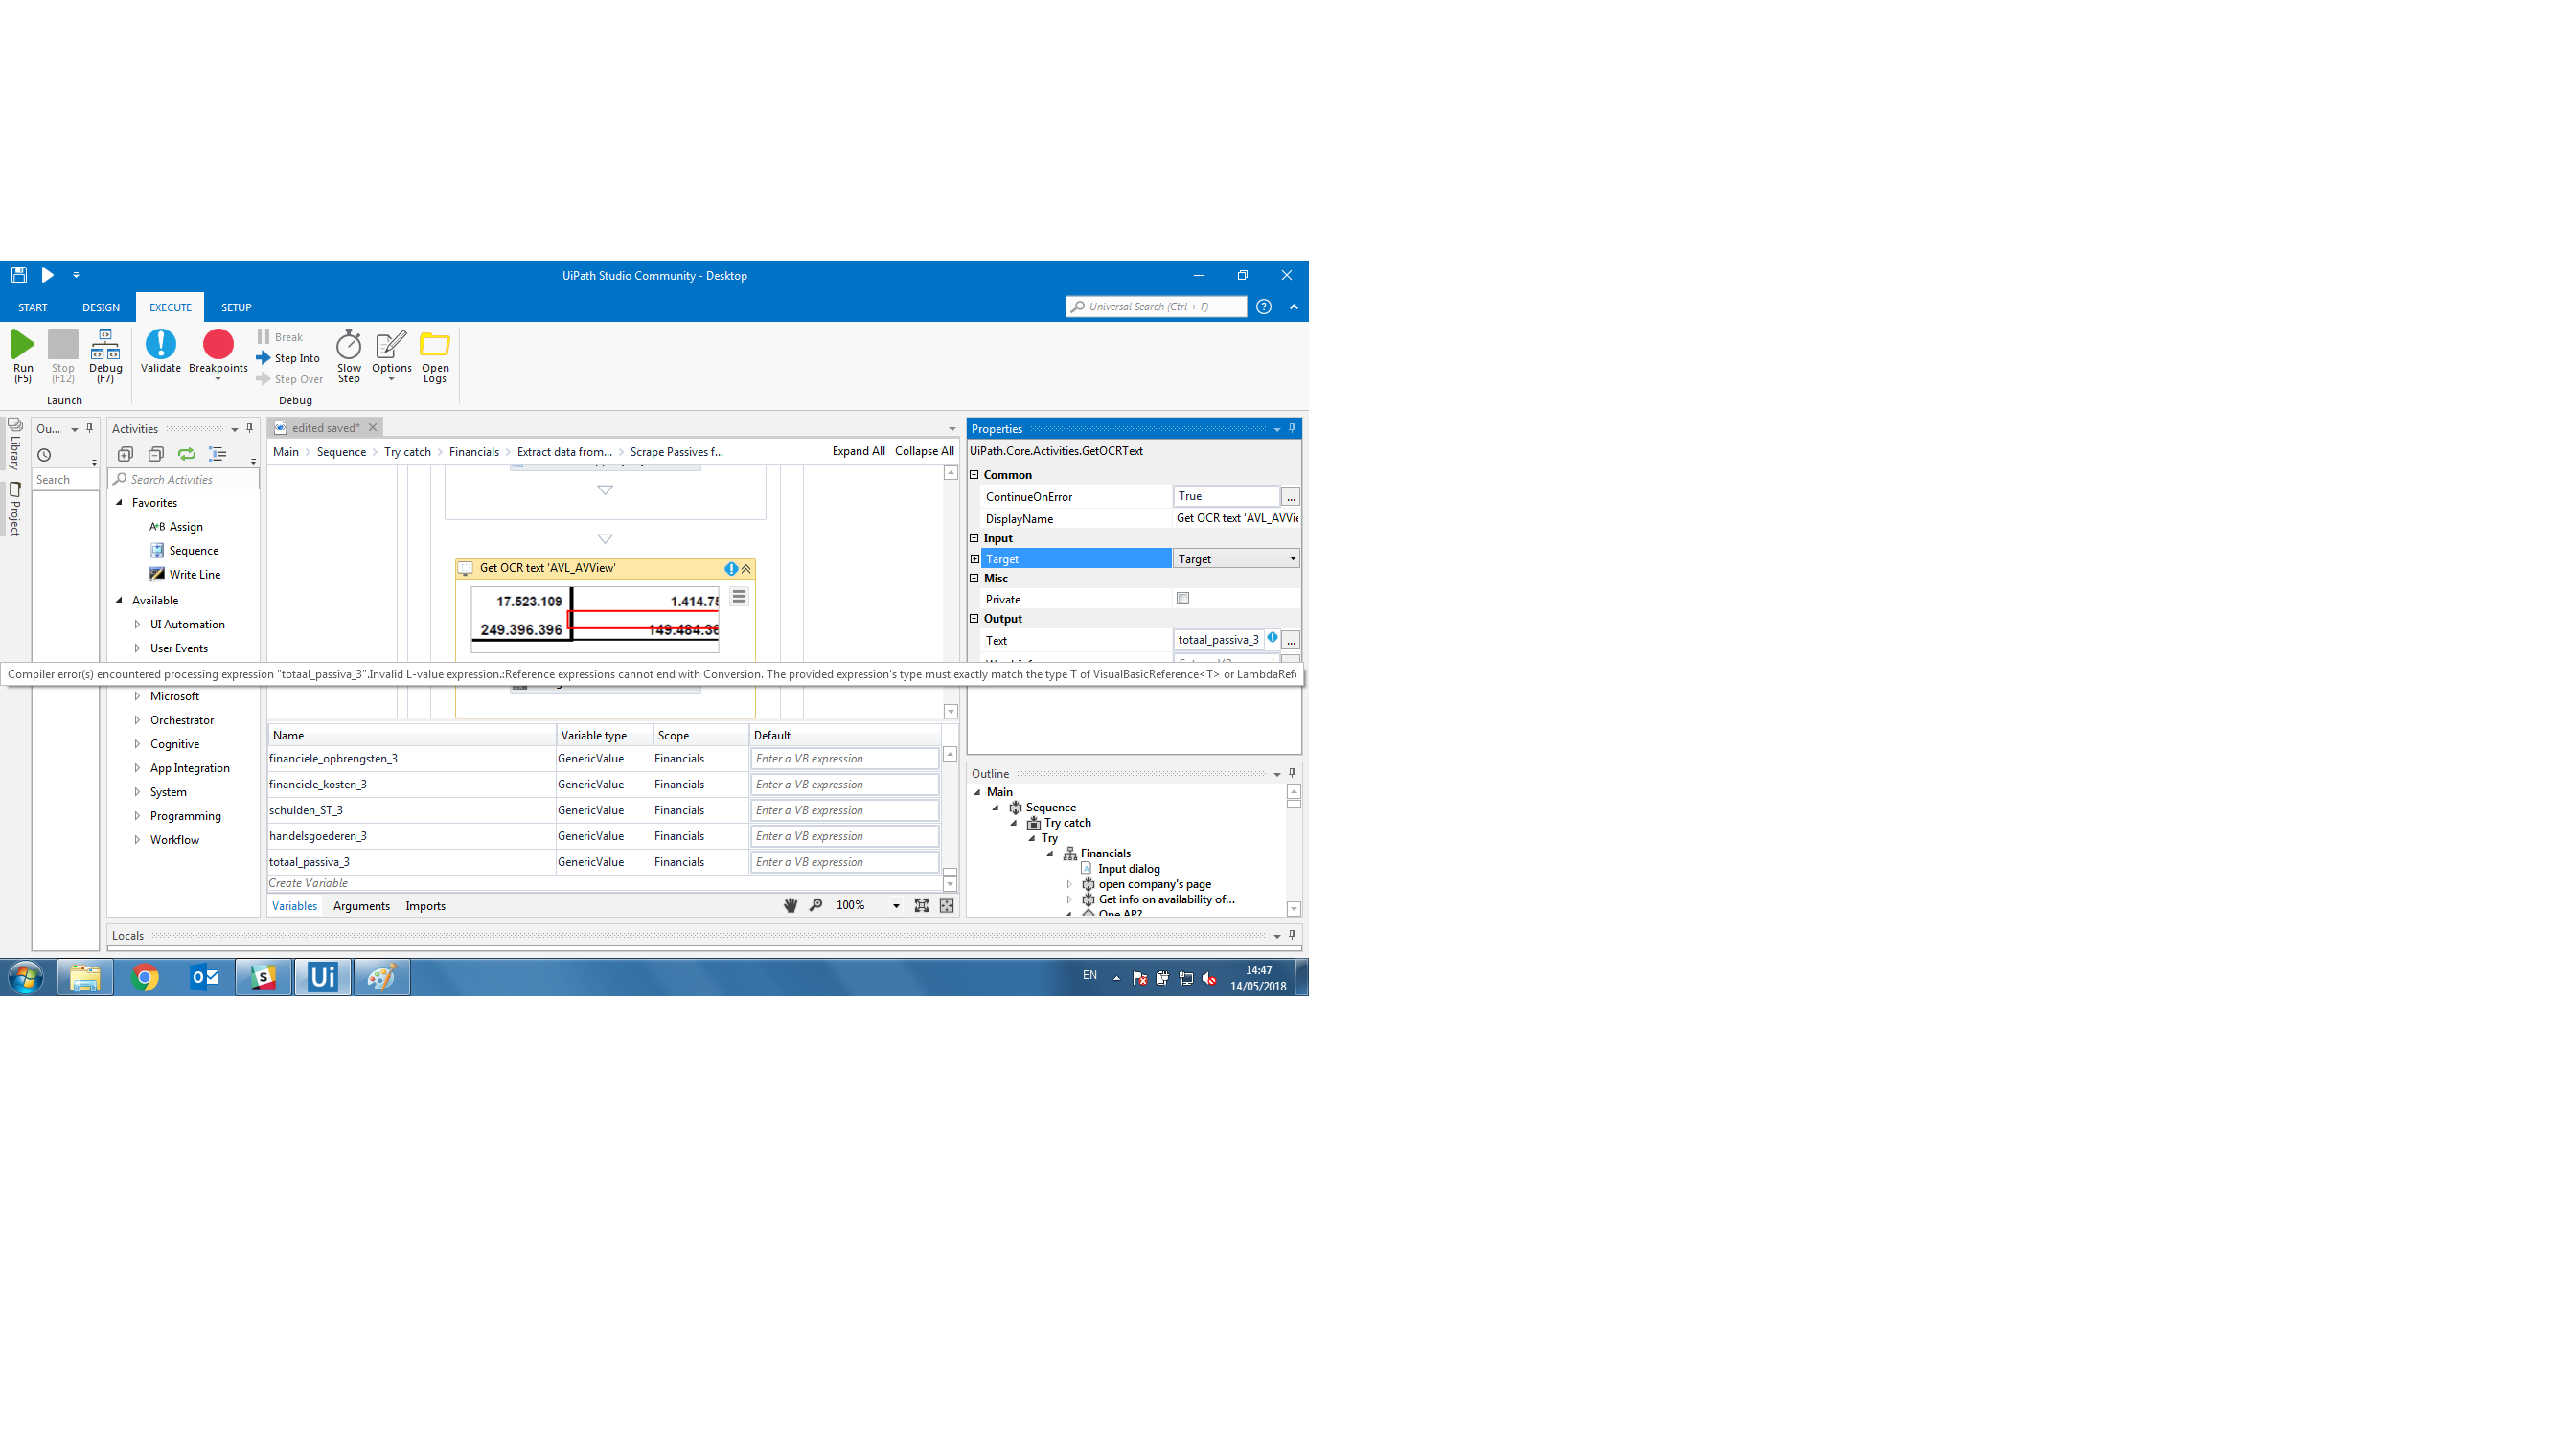Click the Debug (F7) icon
The image size is (2568, 1456).
pyautogui.click(x=105, y=345)
